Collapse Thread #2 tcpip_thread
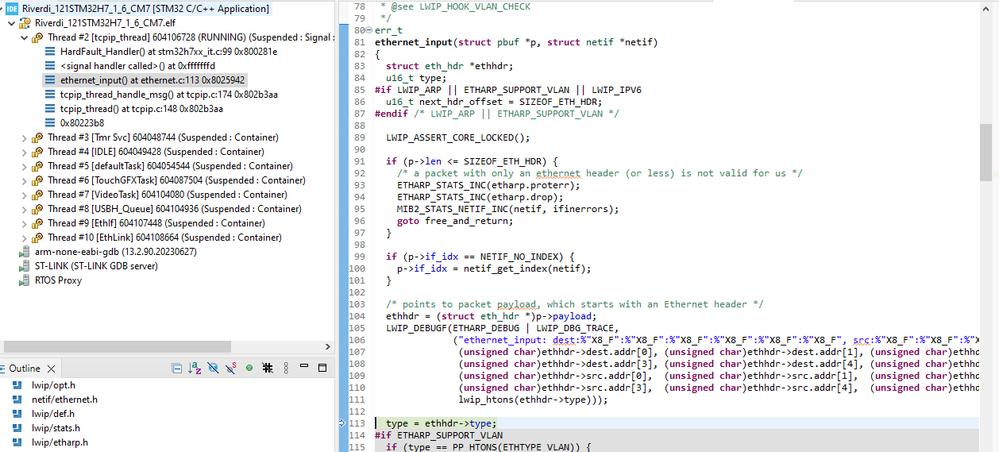Viewport: 999px width, 452px height. pyautogui.click(x=24, y=38)
